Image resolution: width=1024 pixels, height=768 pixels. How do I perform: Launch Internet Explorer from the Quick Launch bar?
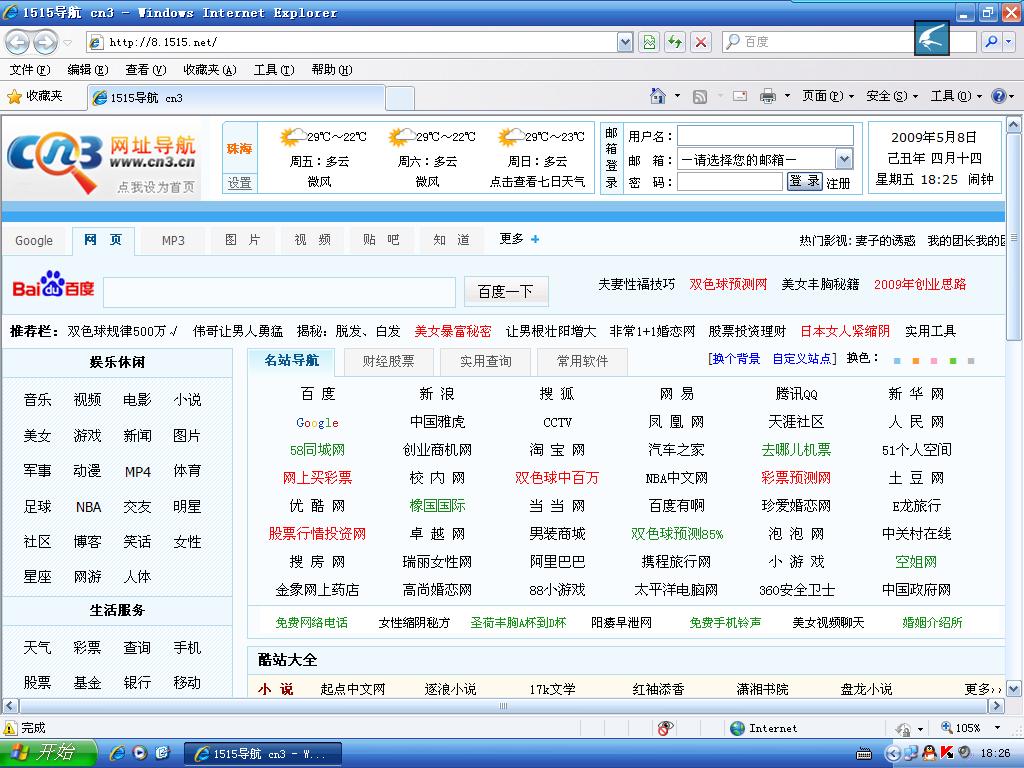coord(118,753)
